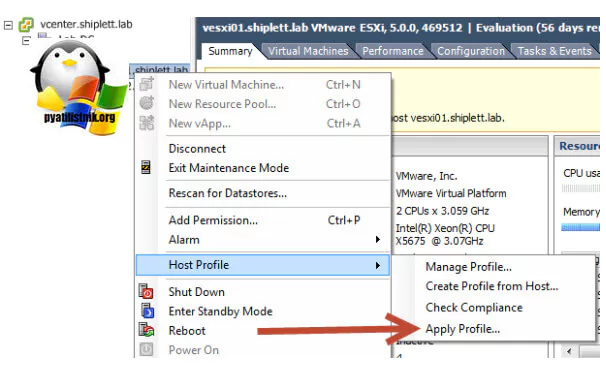Click the New Virtual Machine icon
This screenshot has width=606, height=366.
(147, 84)
